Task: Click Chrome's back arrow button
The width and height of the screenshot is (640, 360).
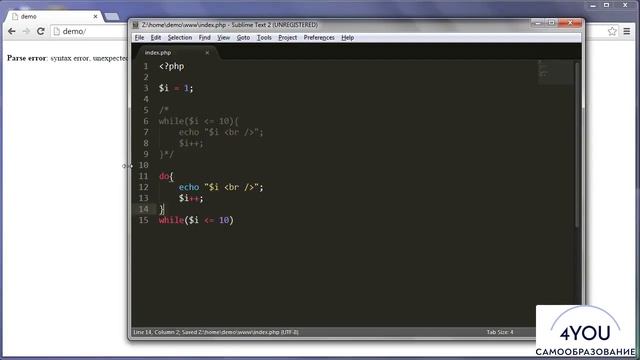Action: tap(11, 31)
